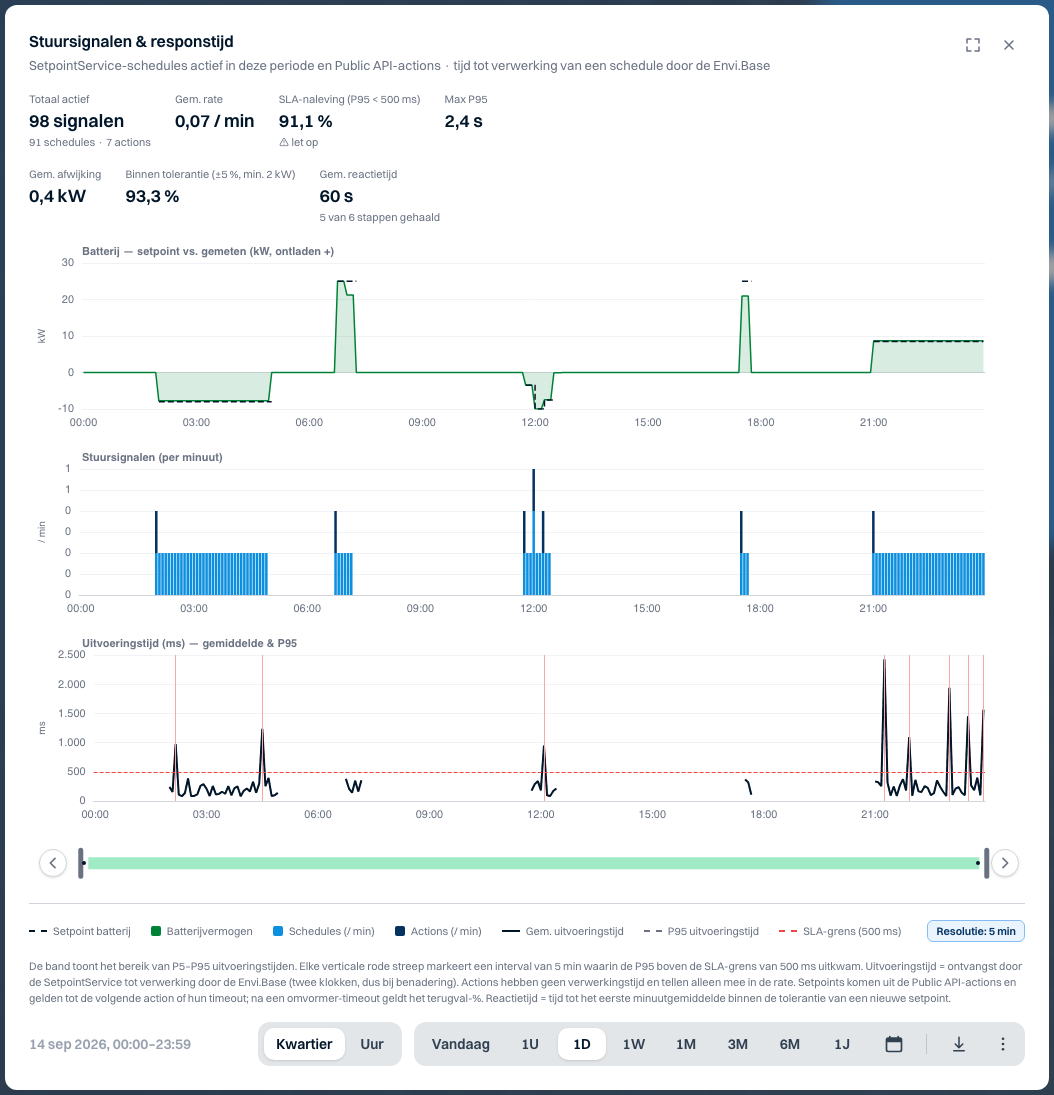Switch range to 1D
The height and width of the screenshot is (1095, 1054).
pos(582,1044)
